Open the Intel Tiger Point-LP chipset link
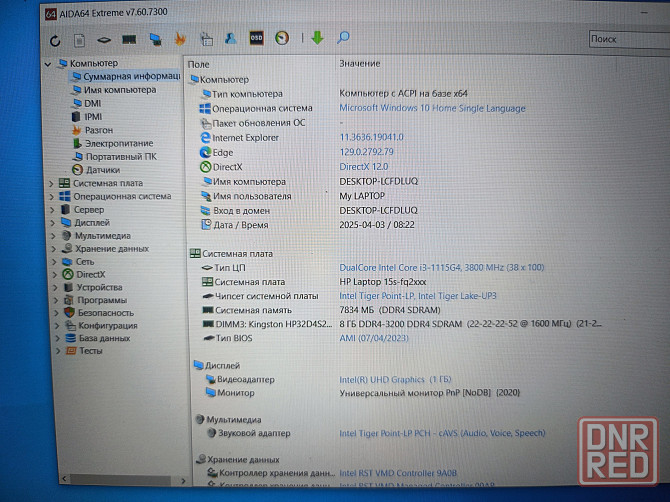This screenshot has width=670, height=502. (417, 296)
